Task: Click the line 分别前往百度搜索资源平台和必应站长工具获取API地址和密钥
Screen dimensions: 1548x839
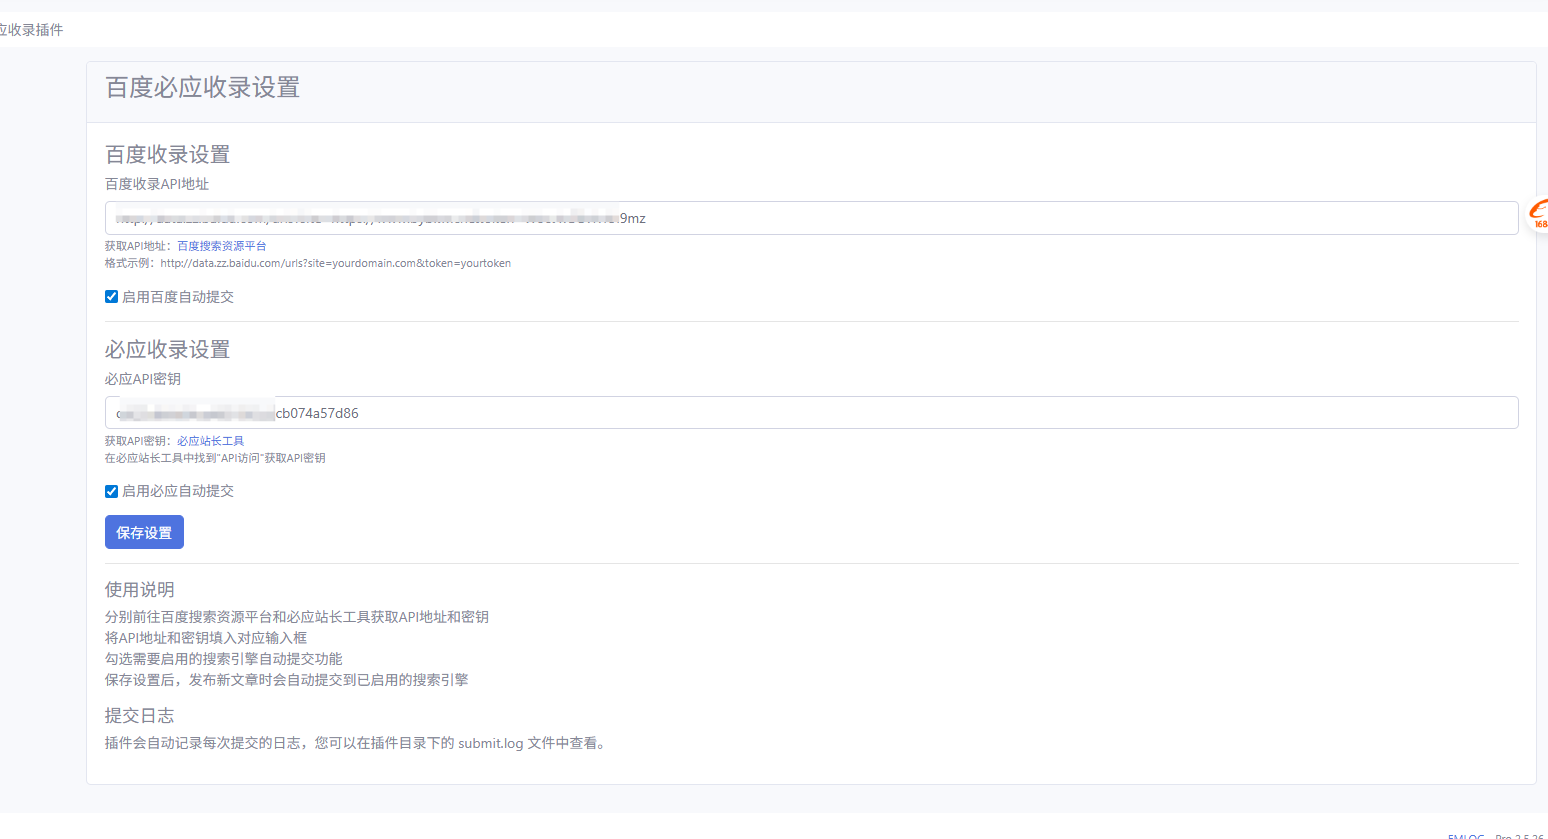Action: point(297,617)
